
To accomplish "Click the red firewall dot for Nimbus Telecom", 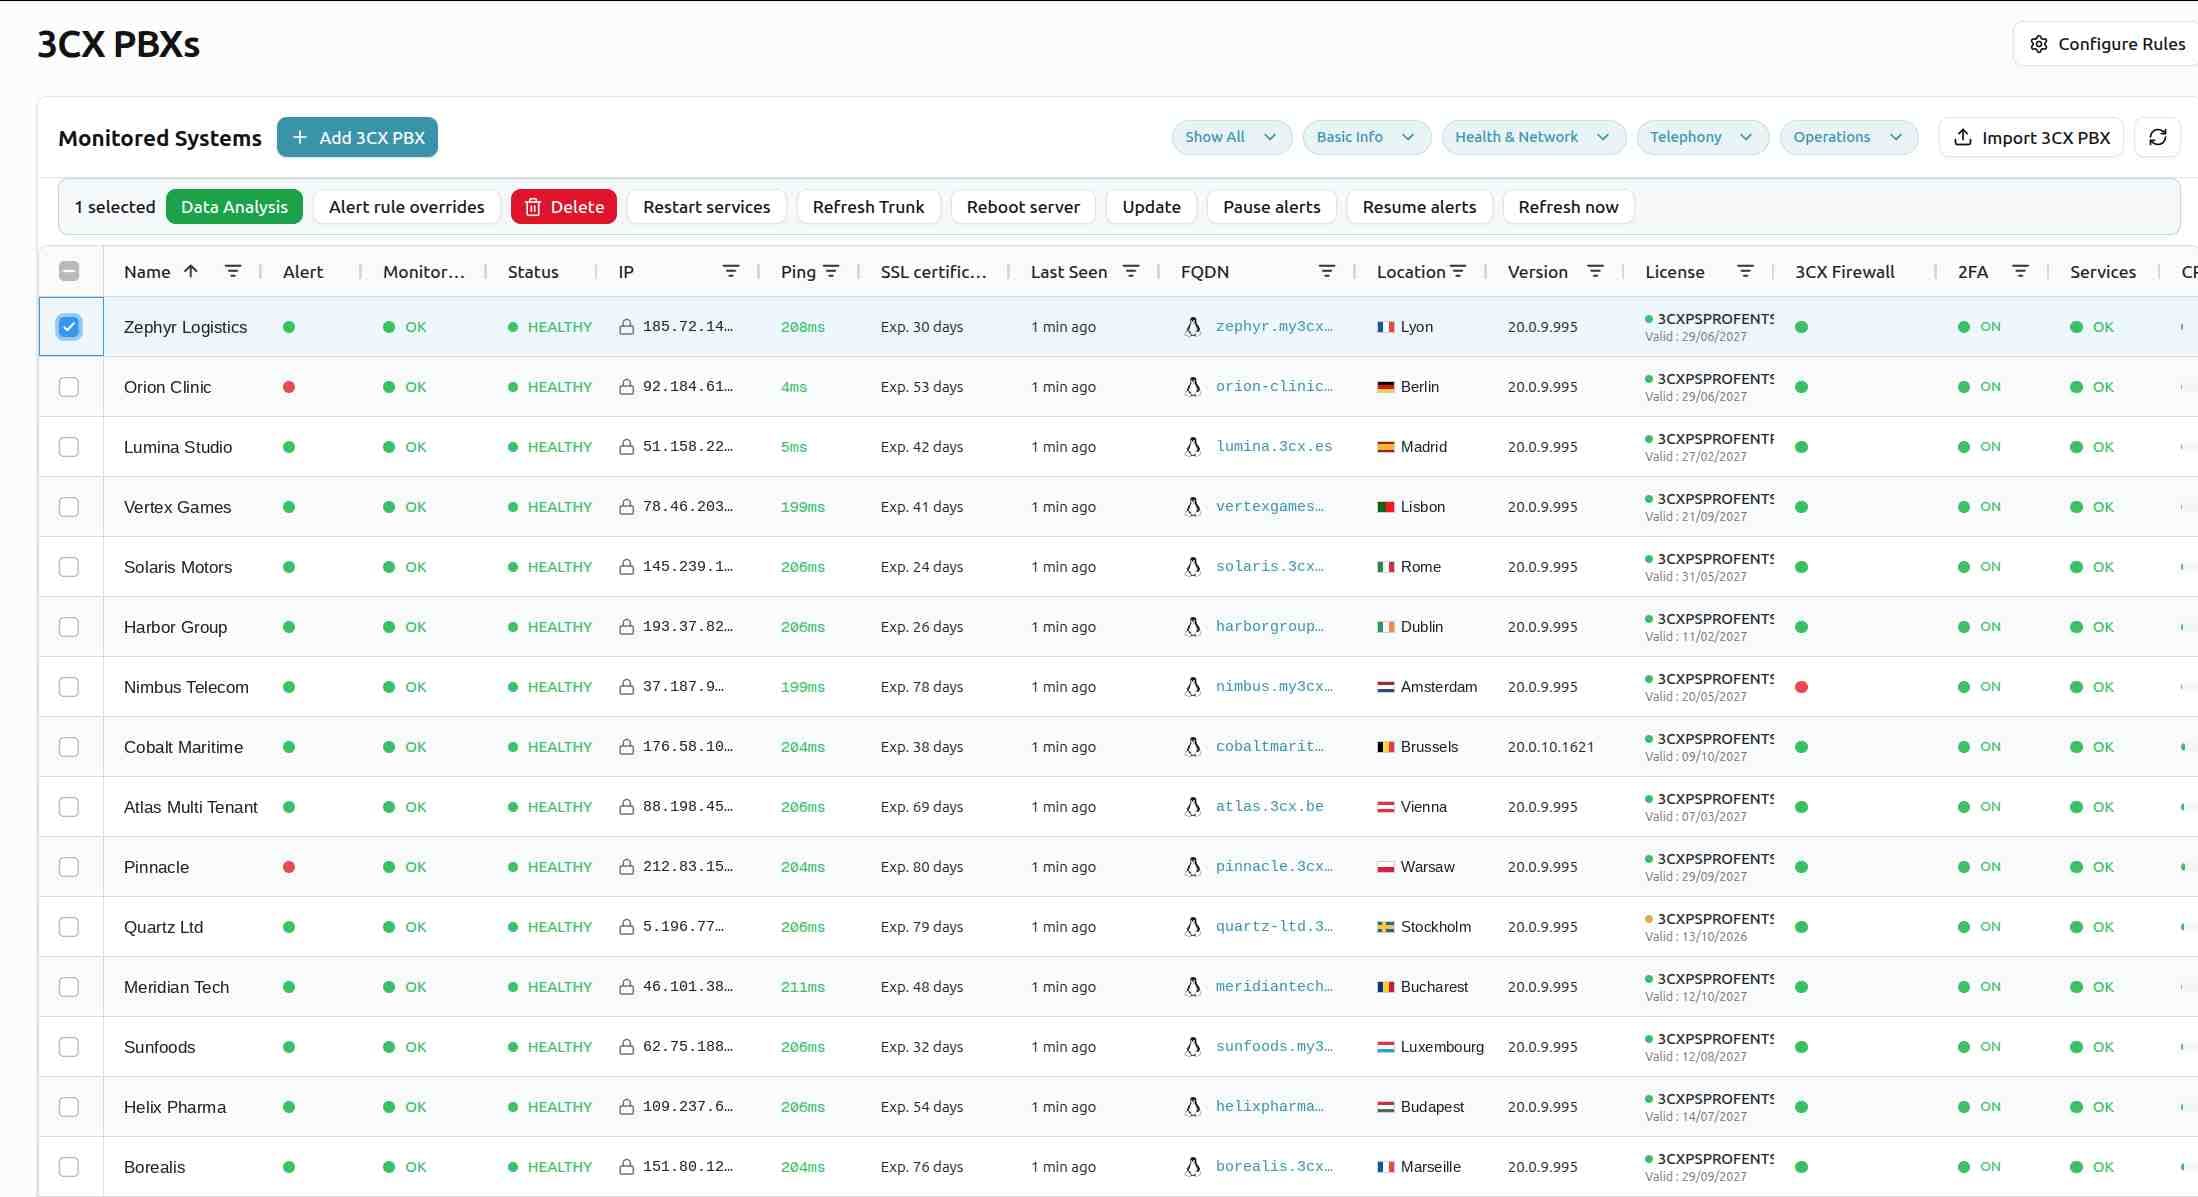I will click(x=1801, y=687).
